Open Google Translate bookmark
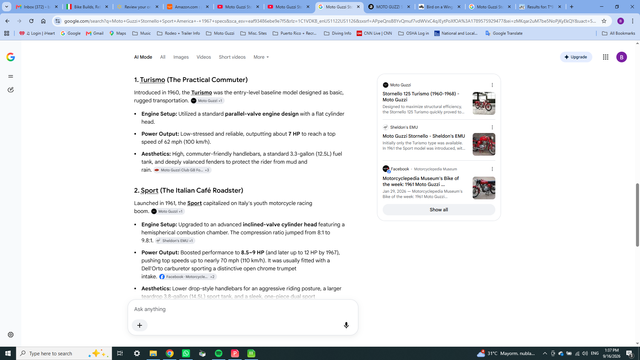The width and height of the screenshot is (640, 360). [x=504, y=33]
